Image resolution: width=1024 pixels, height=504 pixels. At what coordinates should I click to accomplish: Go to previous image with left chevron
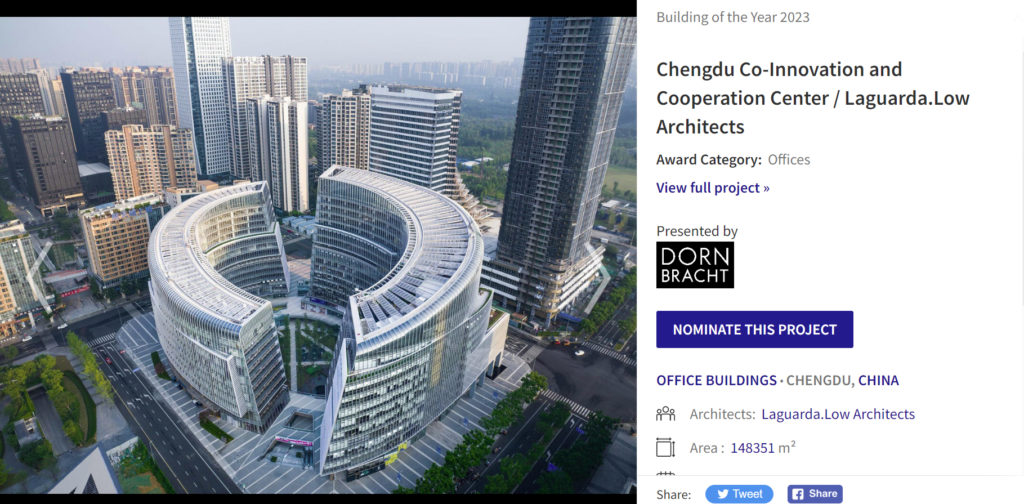point(39,277)
